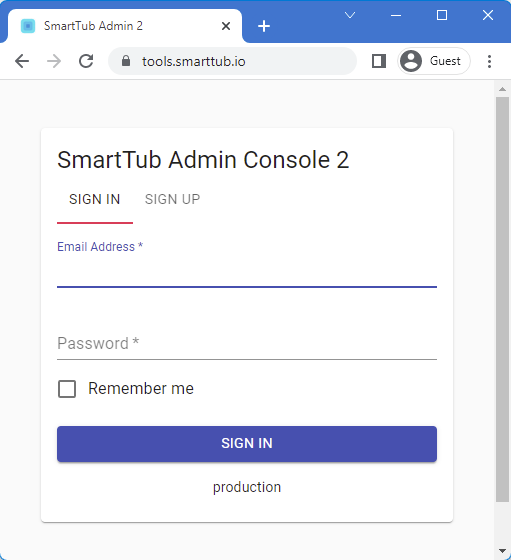Open the browser side panel icon
This screenshot has width=511, height=560.
click(x=379, y=61)
